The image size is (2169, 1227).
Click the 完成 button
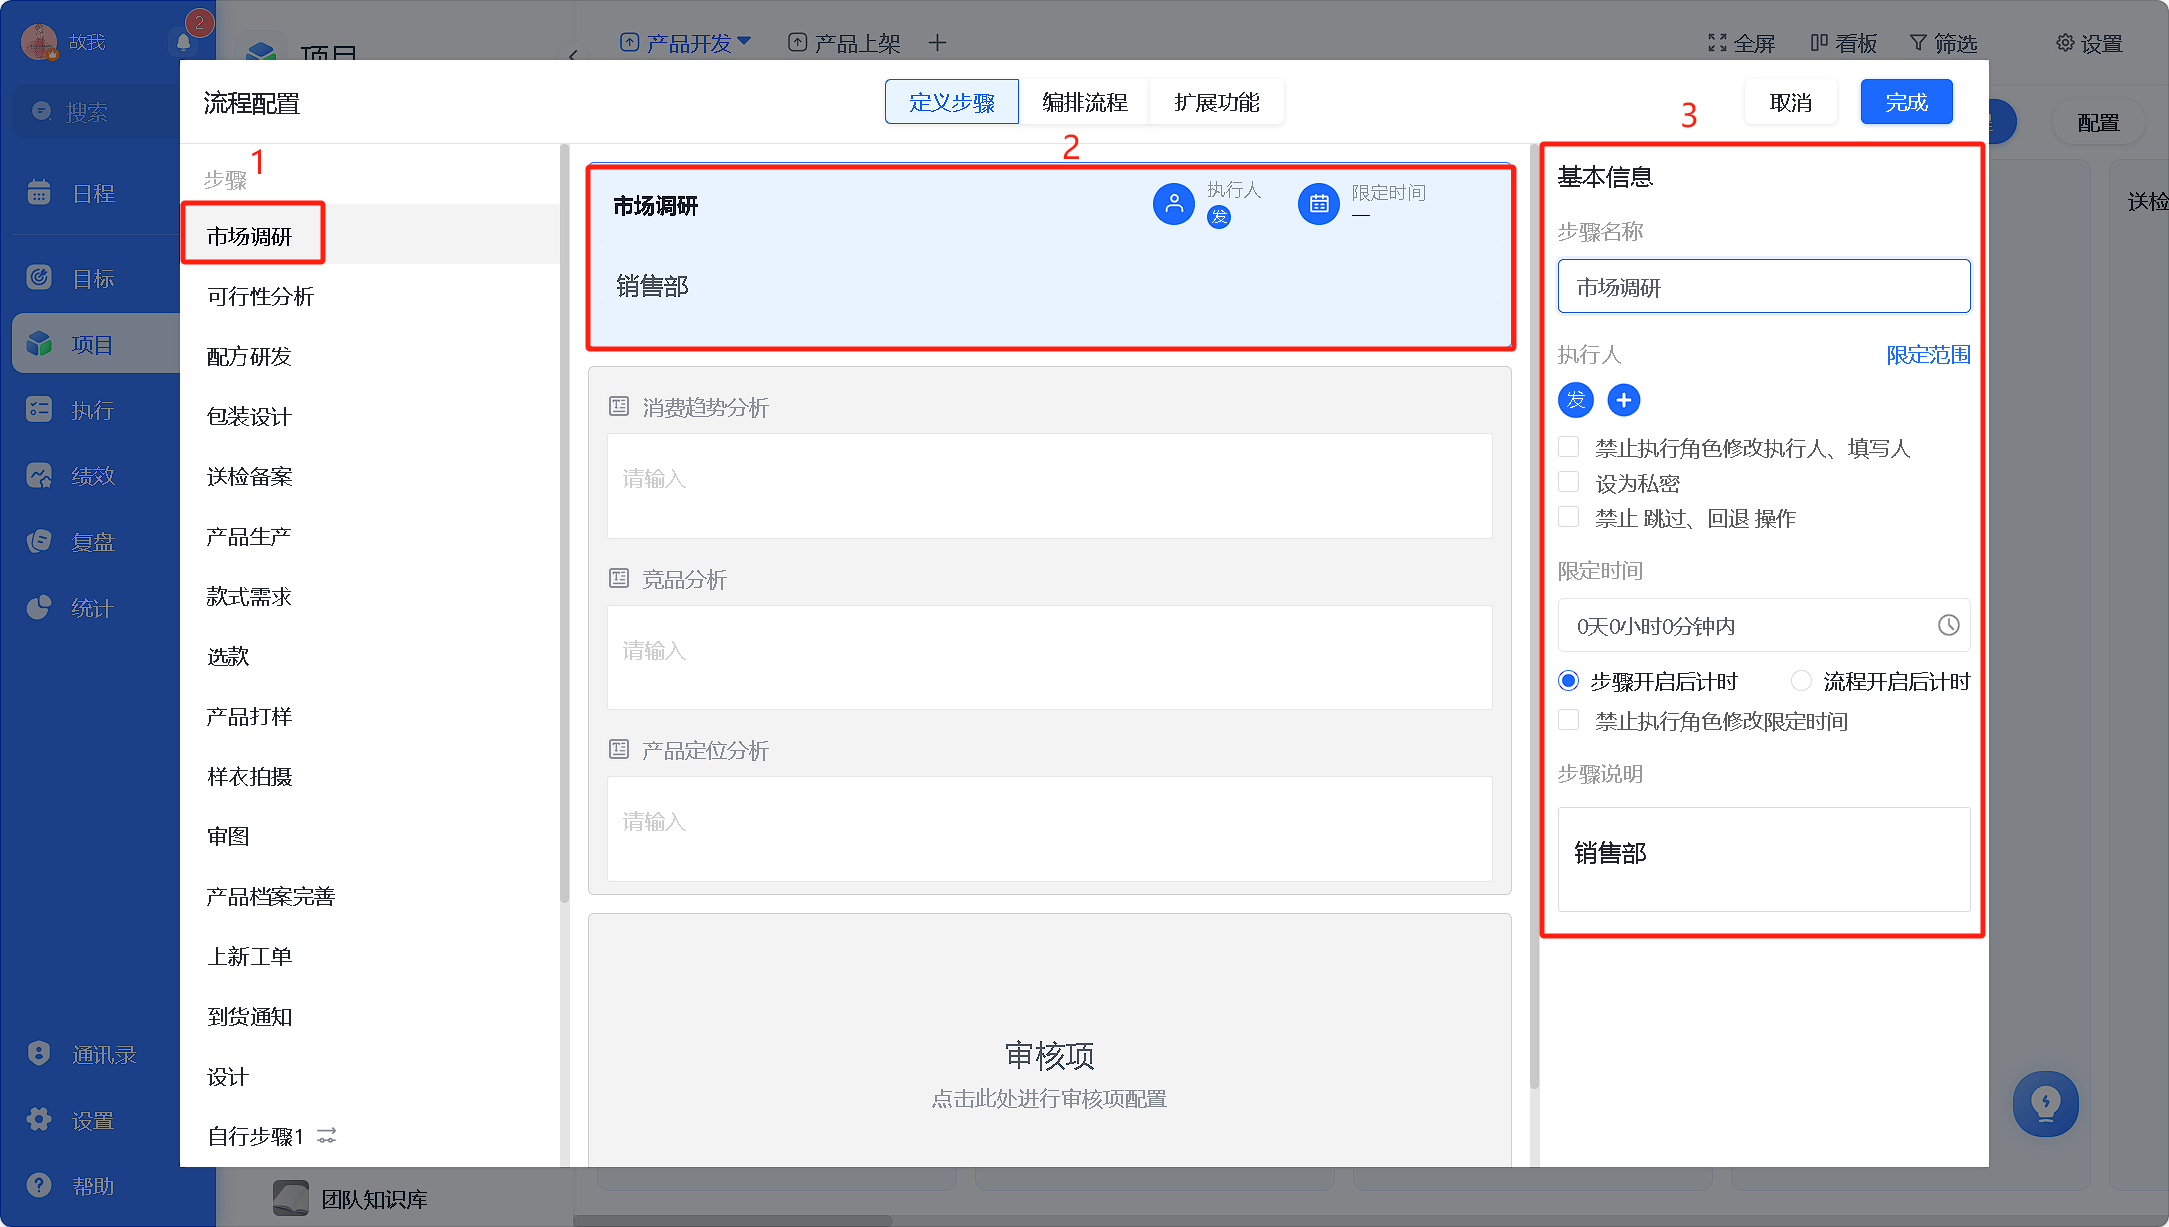point(1906,102)
